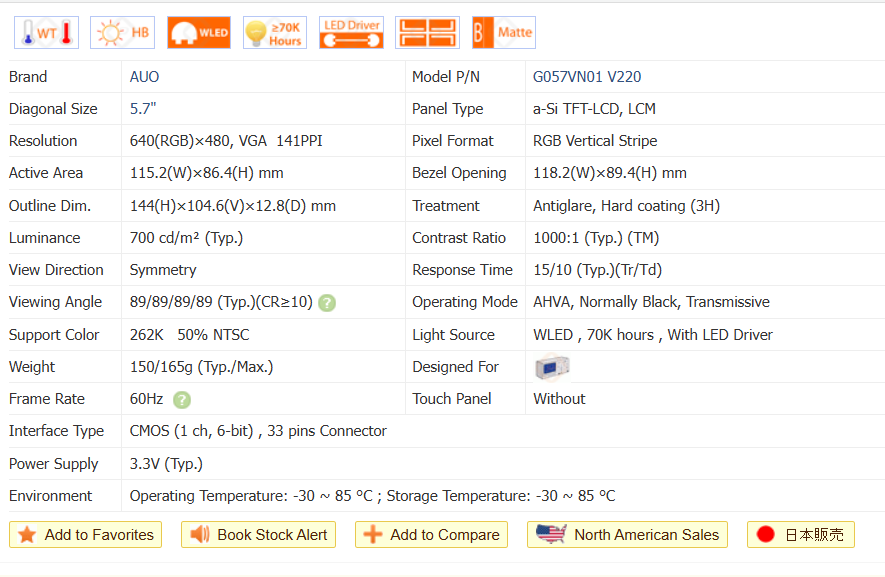Screen dimensions: 885x577
Task: Click the AUO brand value
Action: [144, 77]
